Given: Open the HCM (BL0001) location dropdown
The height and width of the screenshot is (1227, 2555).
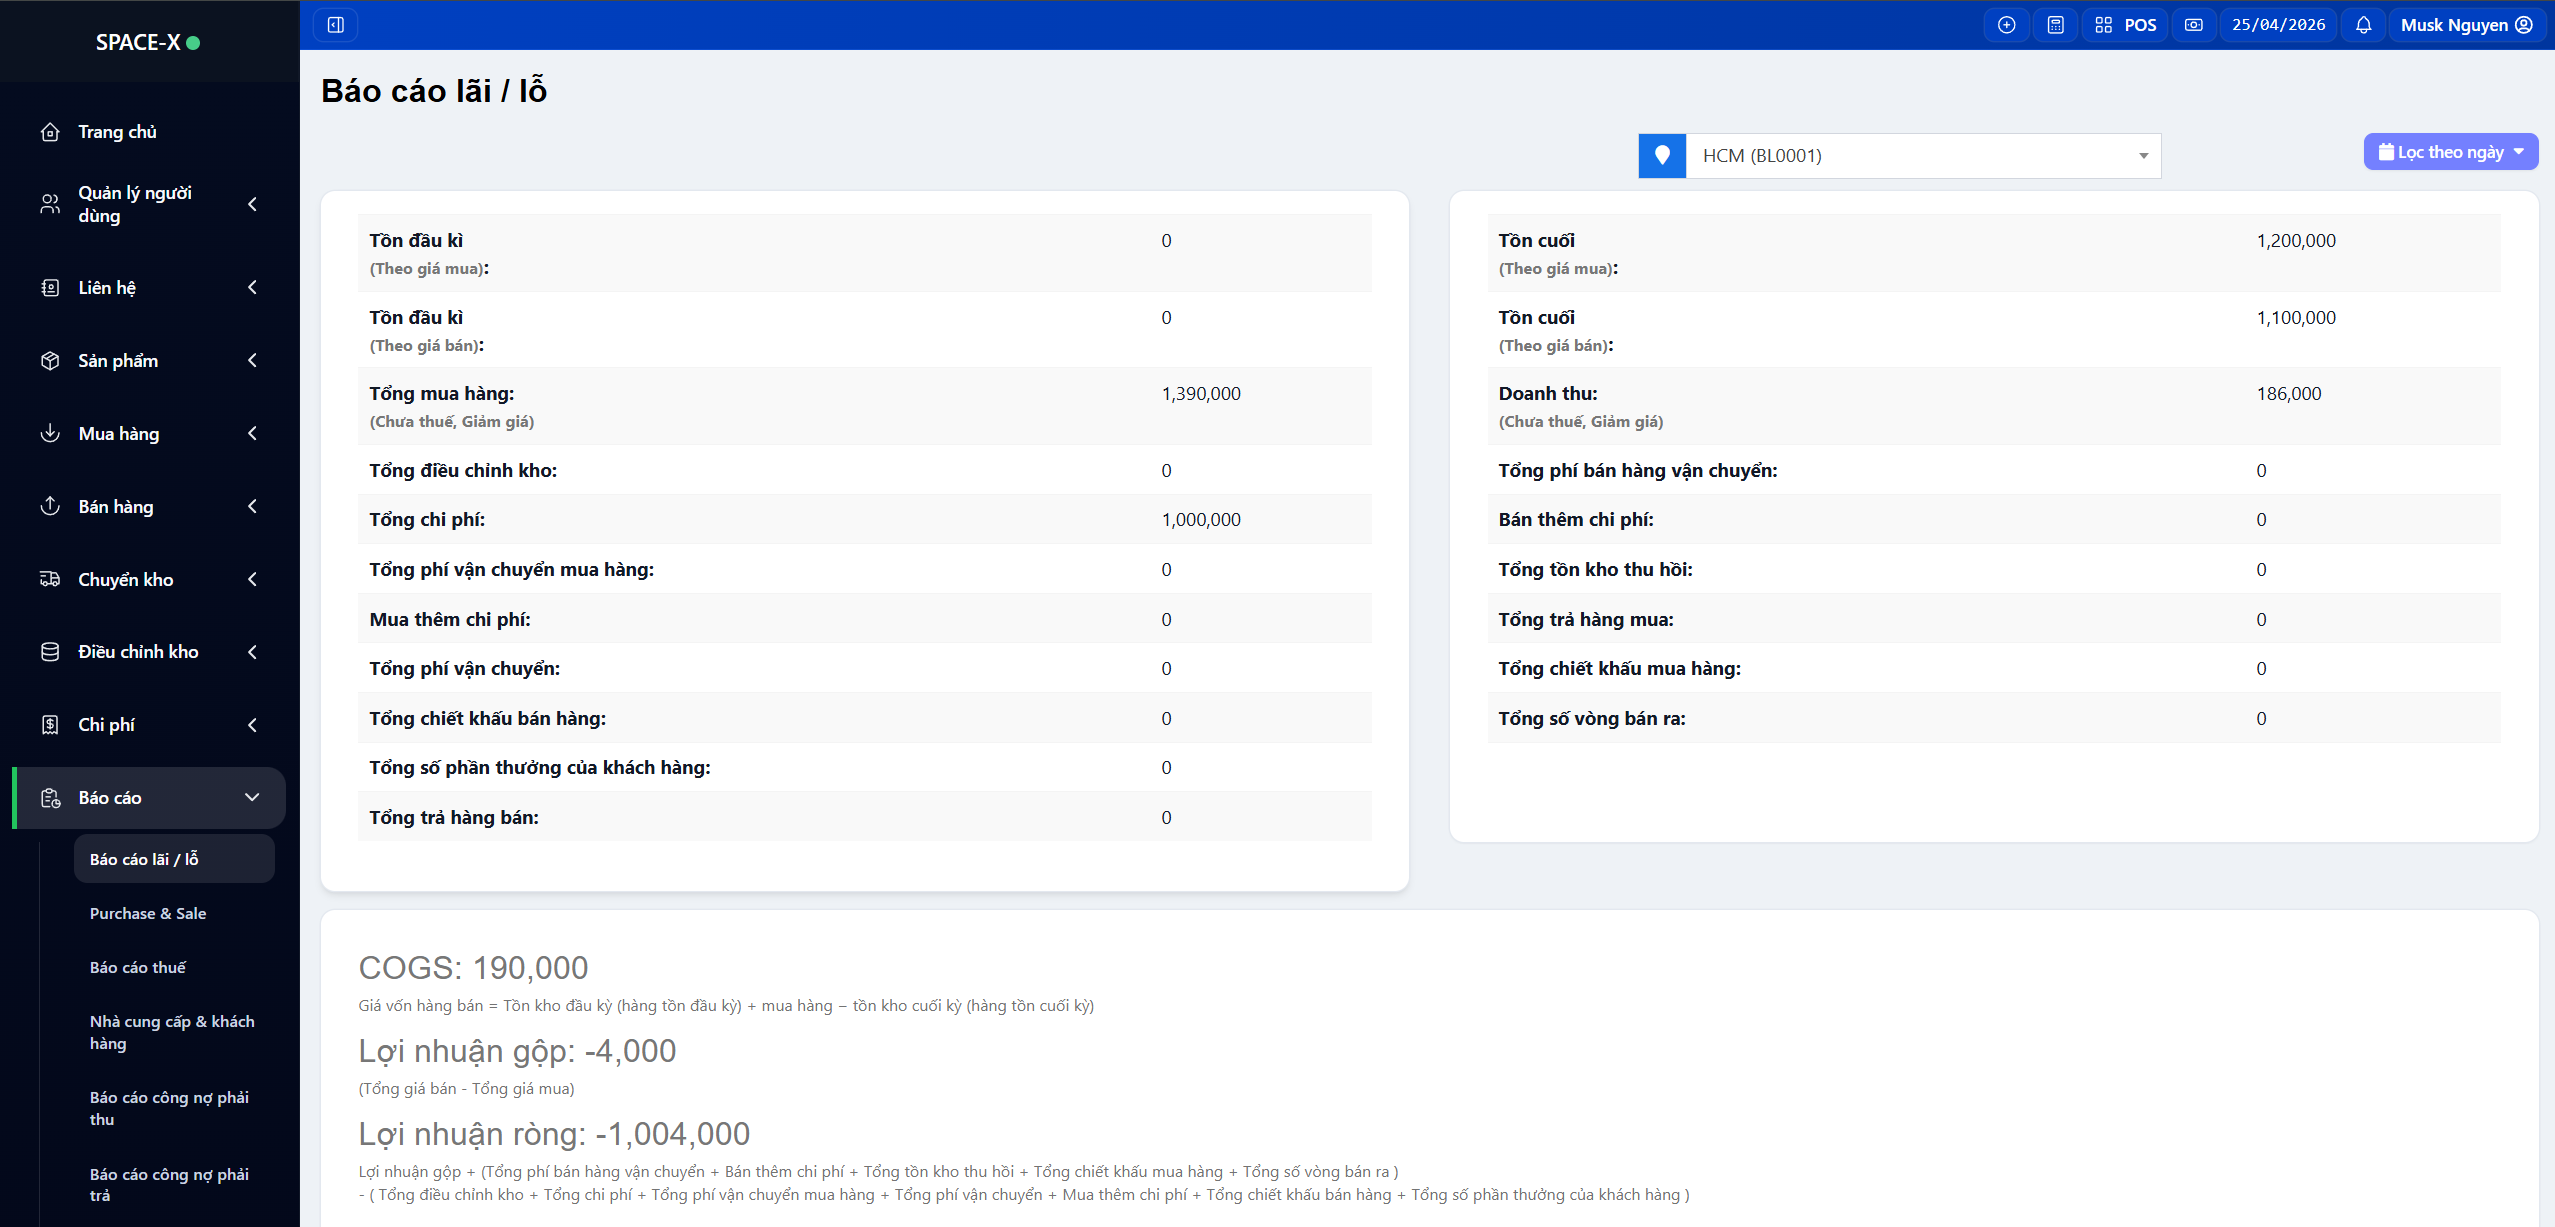Looking at the screenshot, I should pos(1922,156).
